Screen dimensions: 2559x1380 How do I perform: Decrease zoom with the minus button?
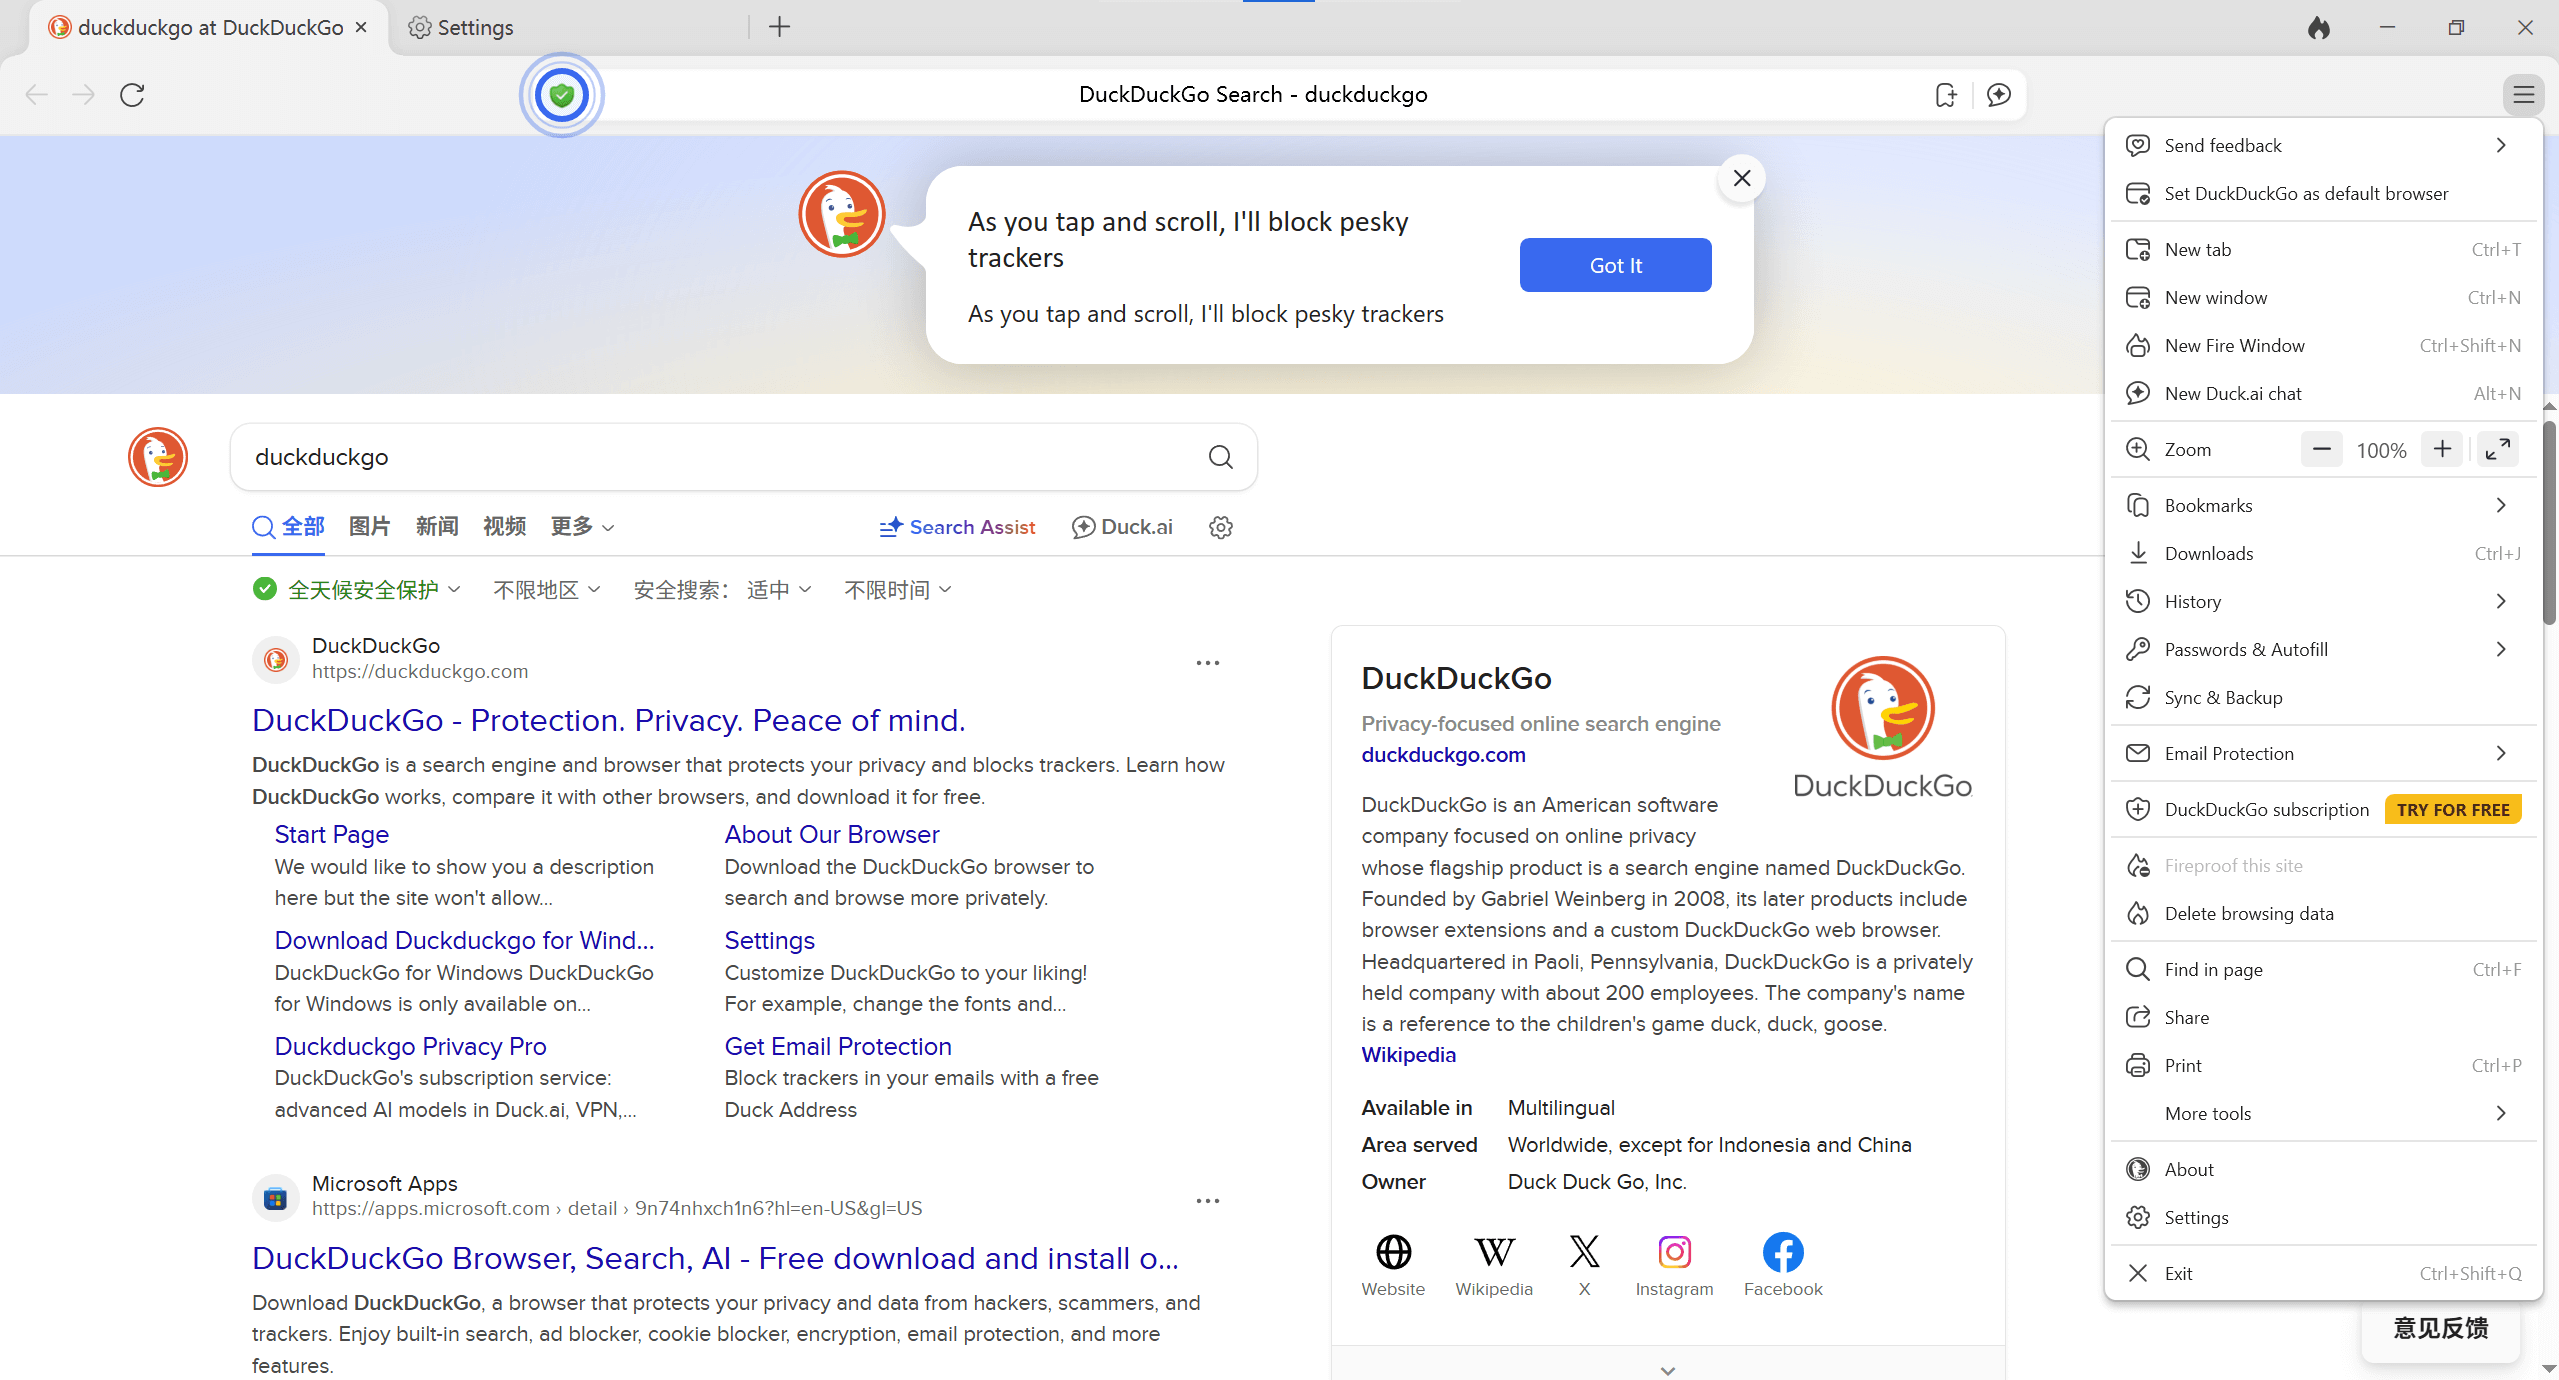[x=2321, y=450]
